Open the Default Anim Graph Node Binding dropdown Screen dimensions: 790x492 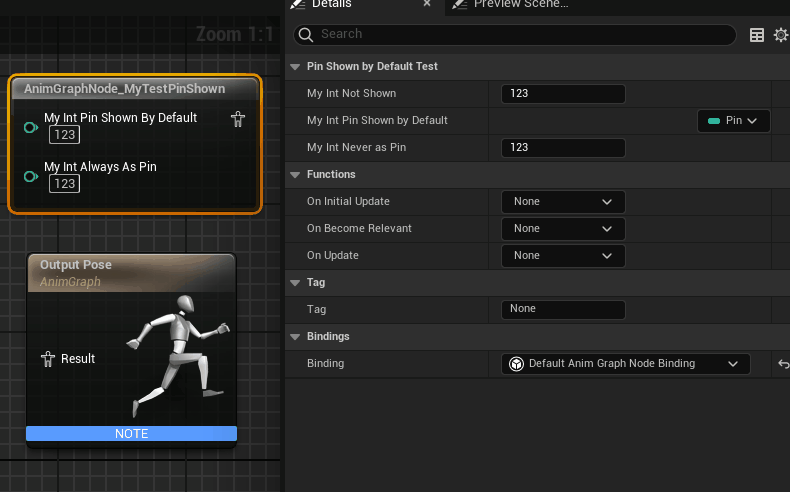pyautogui.click(x=625, y=364)
